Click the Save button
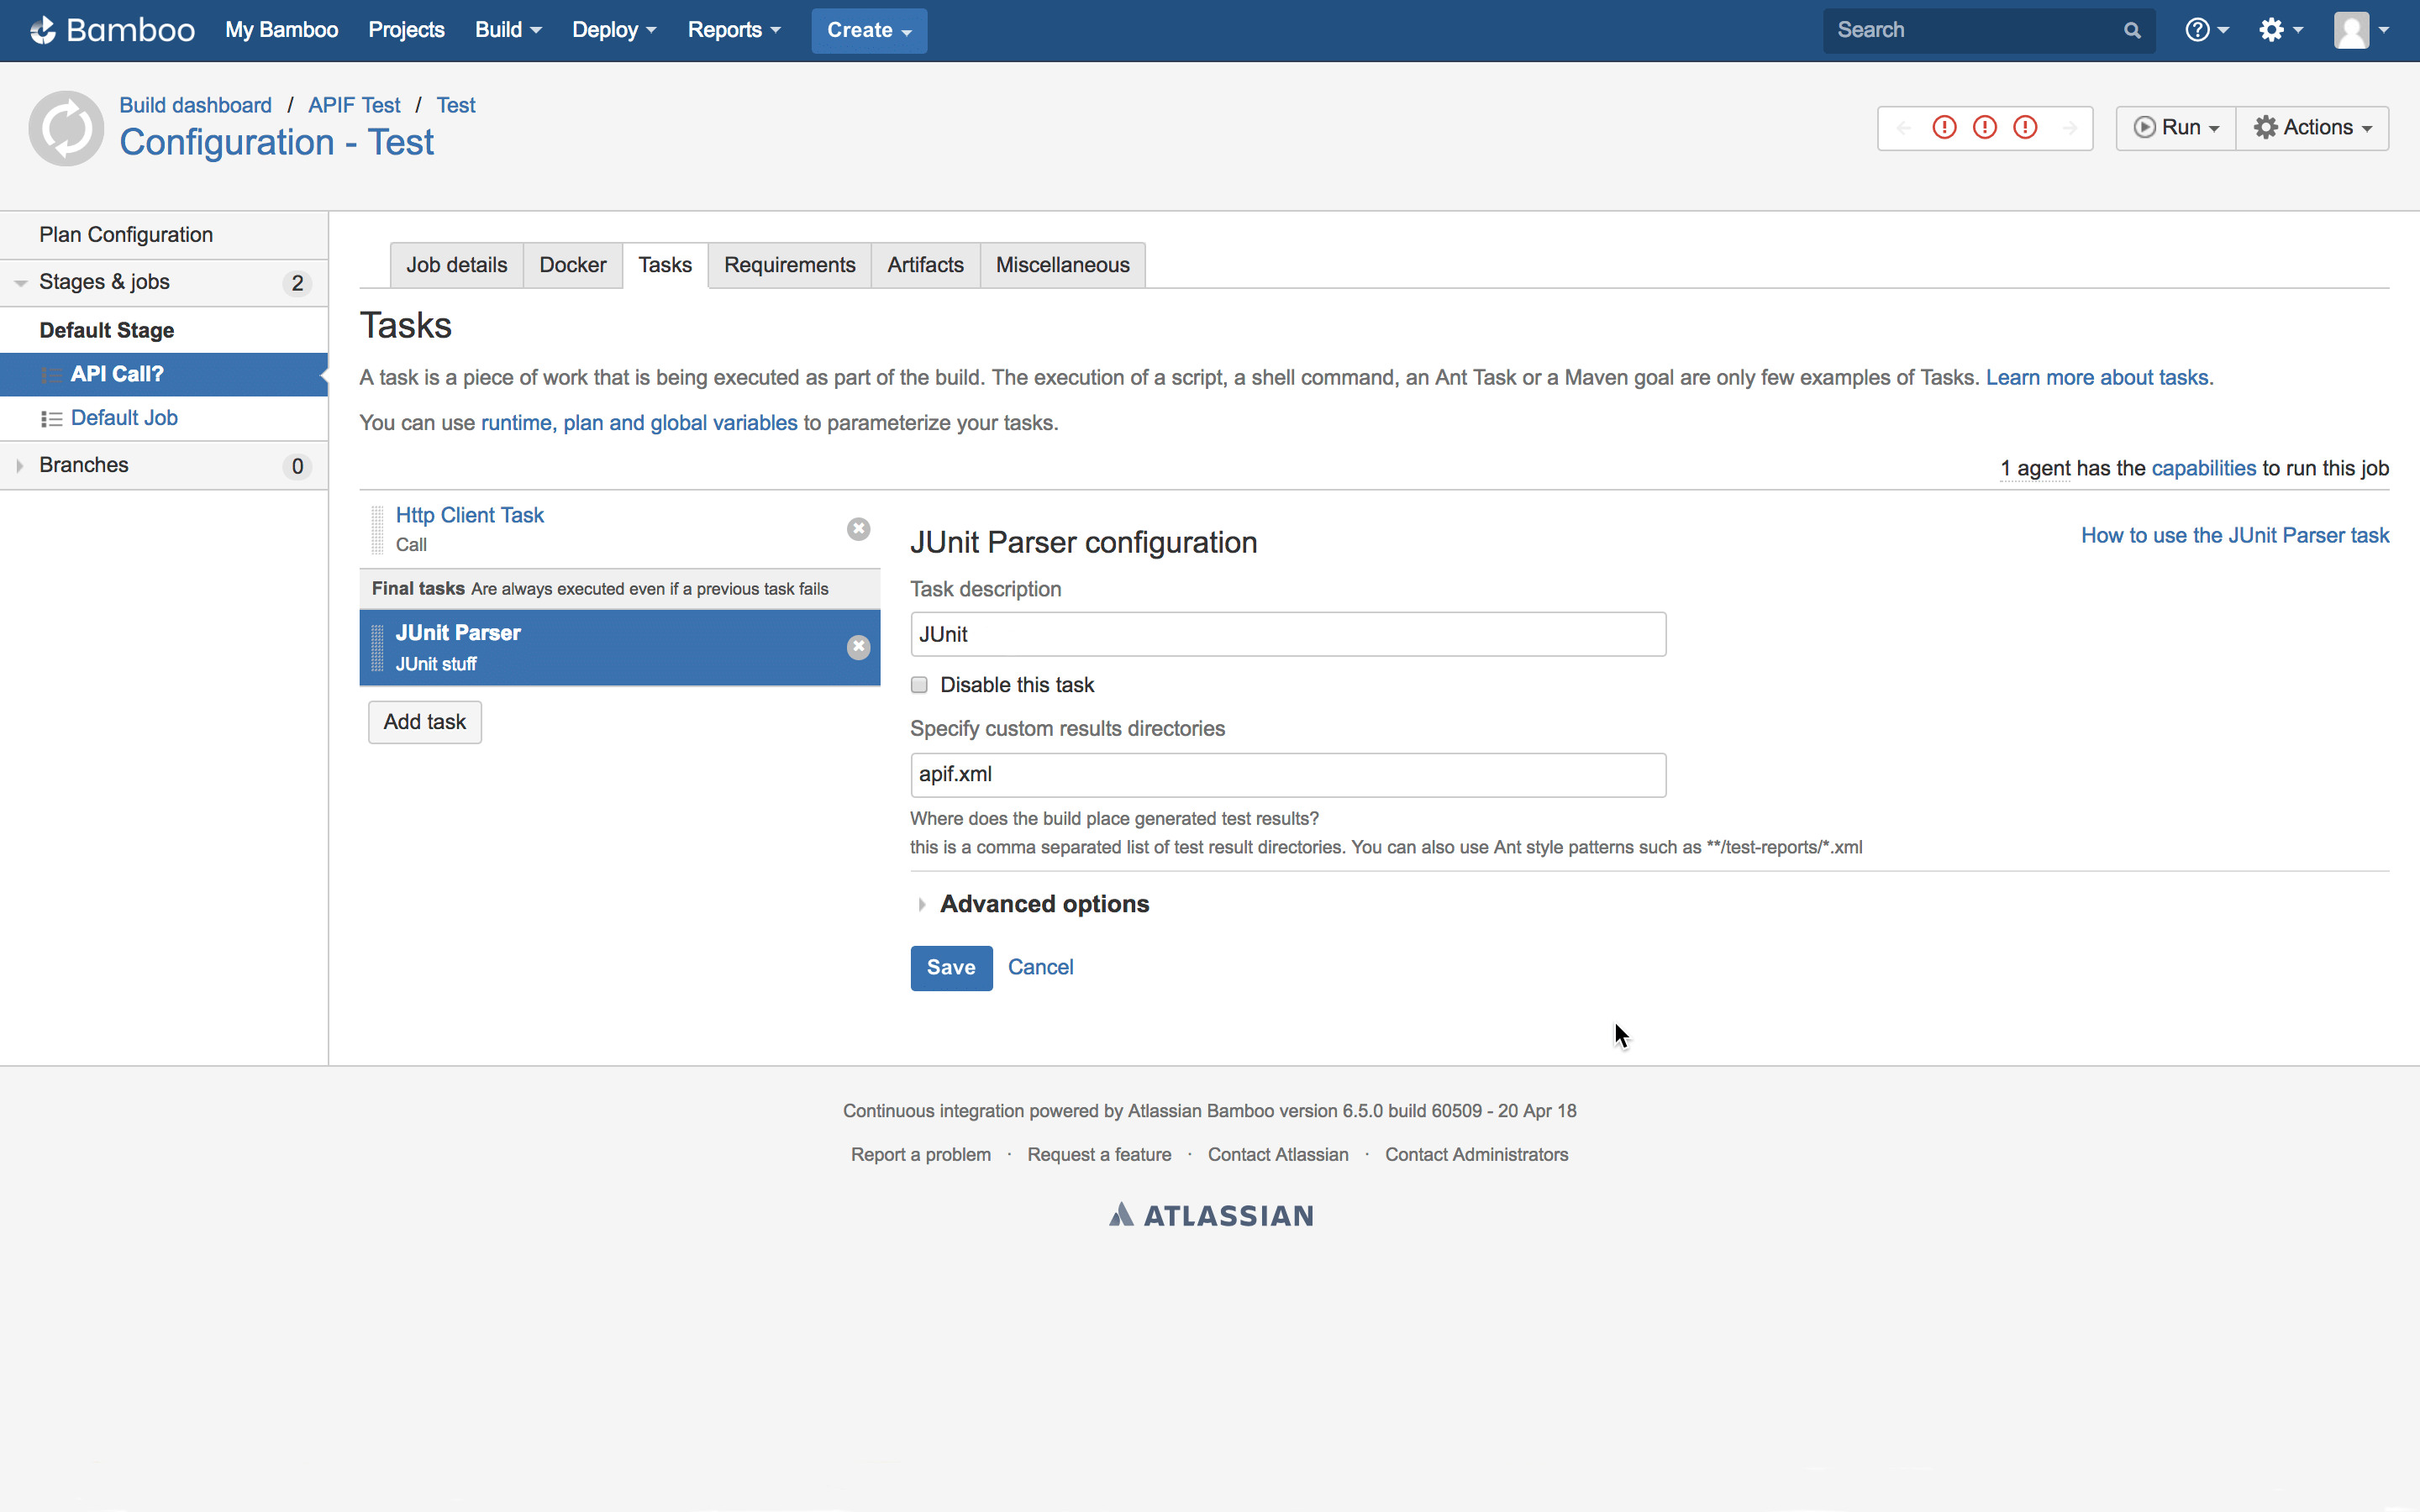This screenshot has height=1512, width=2420. tap(950, 967)
